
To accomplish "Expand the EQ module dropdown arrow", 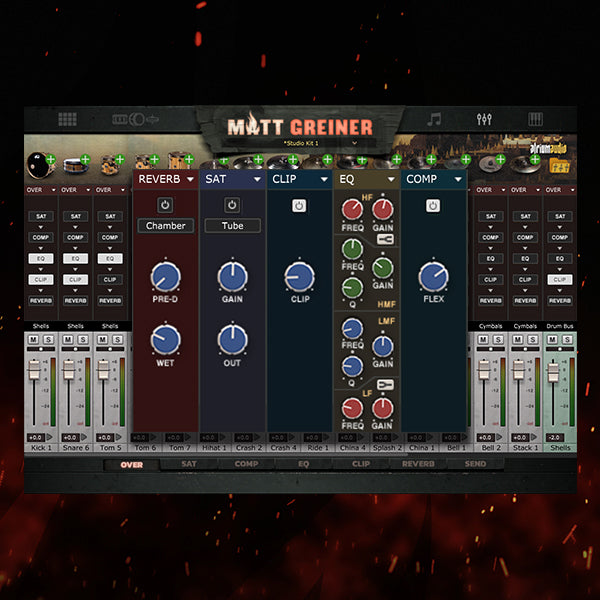I will pyautogui.click(x=390, y=180).
